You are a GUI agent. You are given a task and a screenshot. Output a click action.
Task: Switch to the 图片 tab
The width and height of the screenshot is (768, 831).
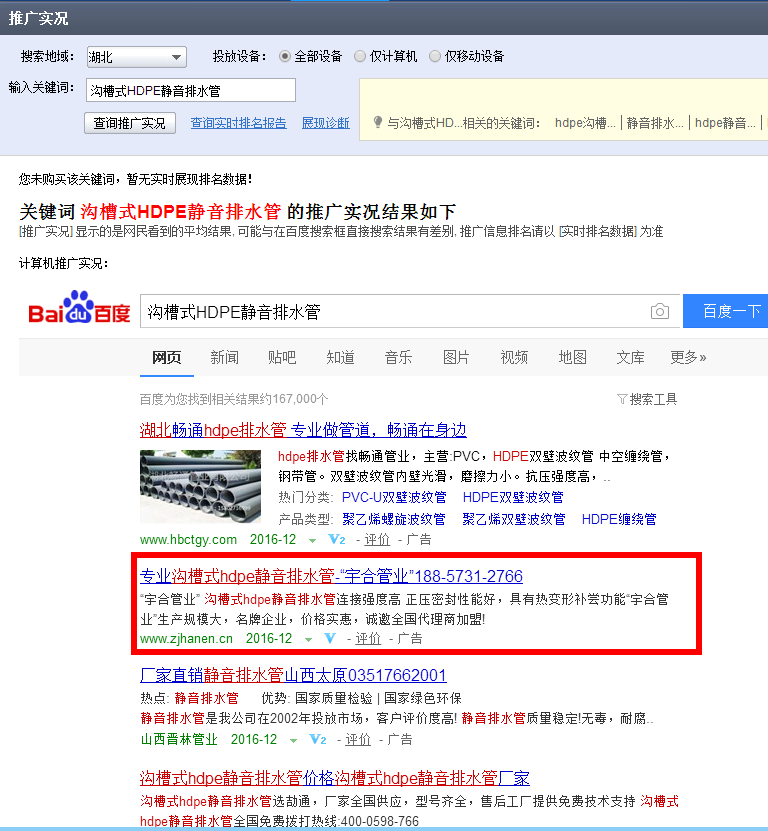coord(456,357)
